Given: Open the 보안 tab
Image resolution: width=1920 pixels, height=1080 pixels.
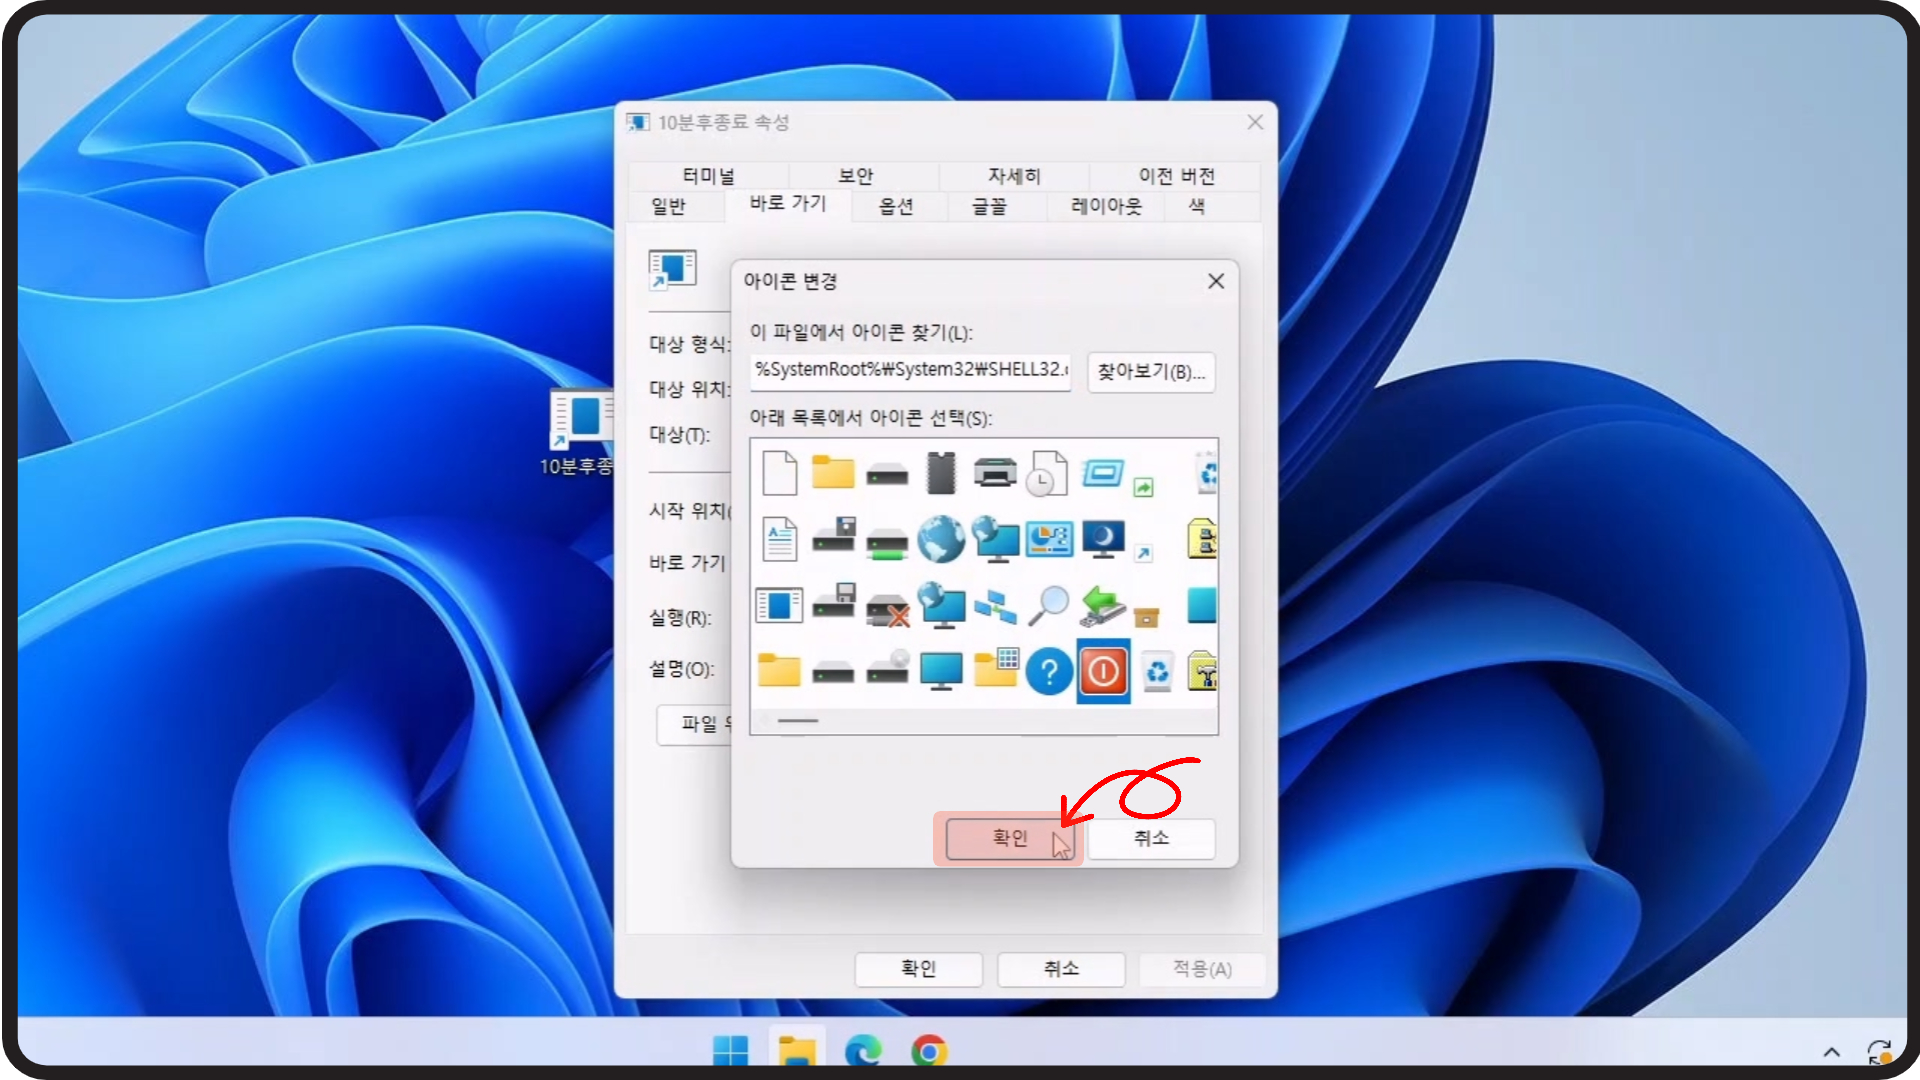Looking at the screenshot, I should [x=855, y=176].
